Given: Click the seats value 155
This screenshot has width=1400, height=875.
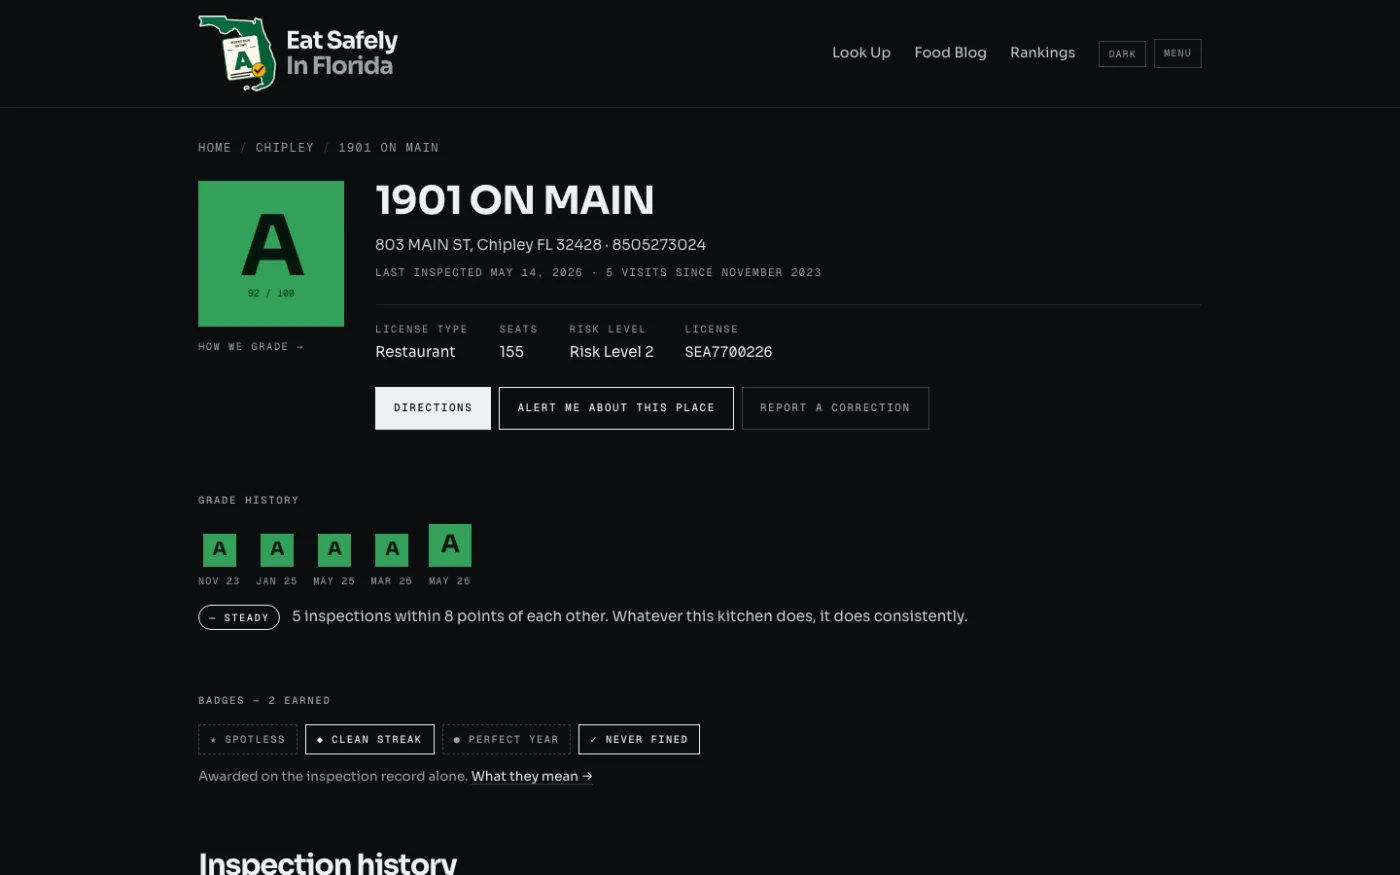Looking at the screenshot, I should click(512, 352).
